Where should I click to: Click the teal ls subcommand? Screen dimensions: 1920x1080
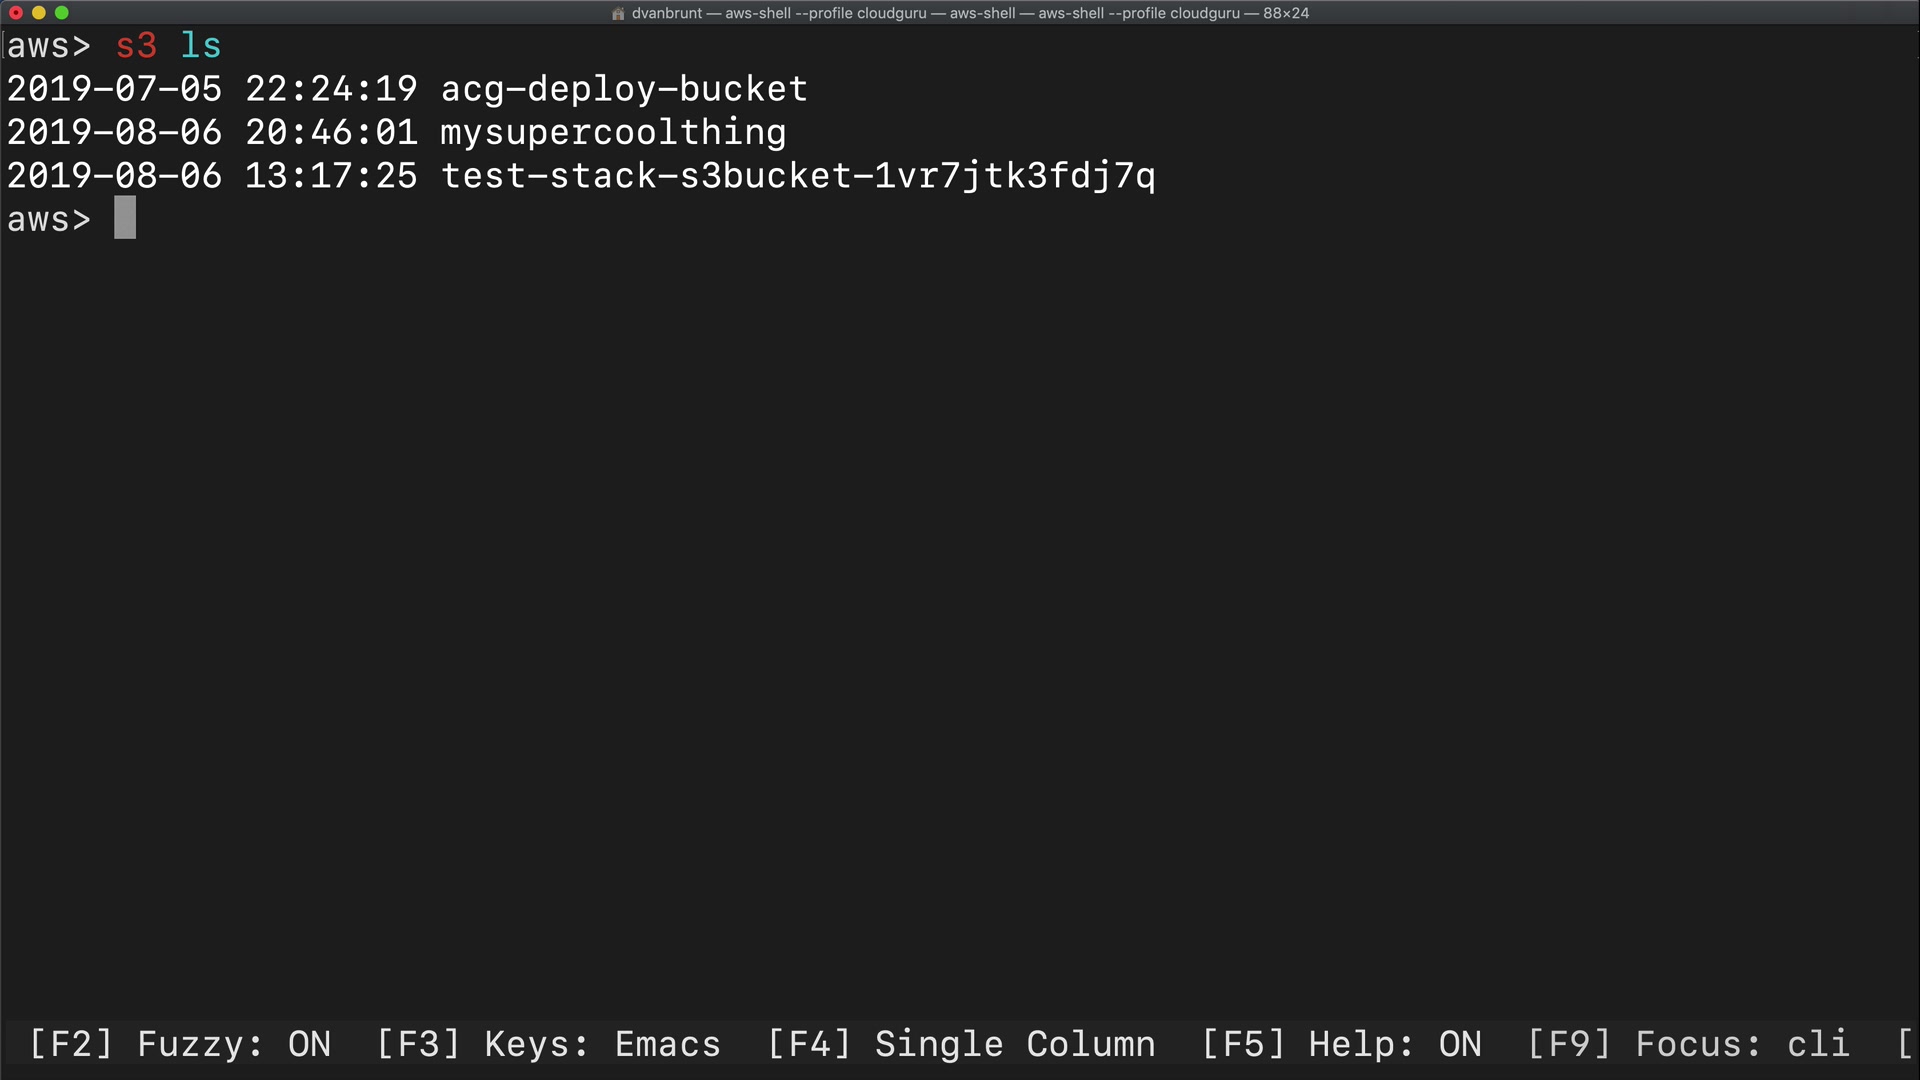pos(201,46)
